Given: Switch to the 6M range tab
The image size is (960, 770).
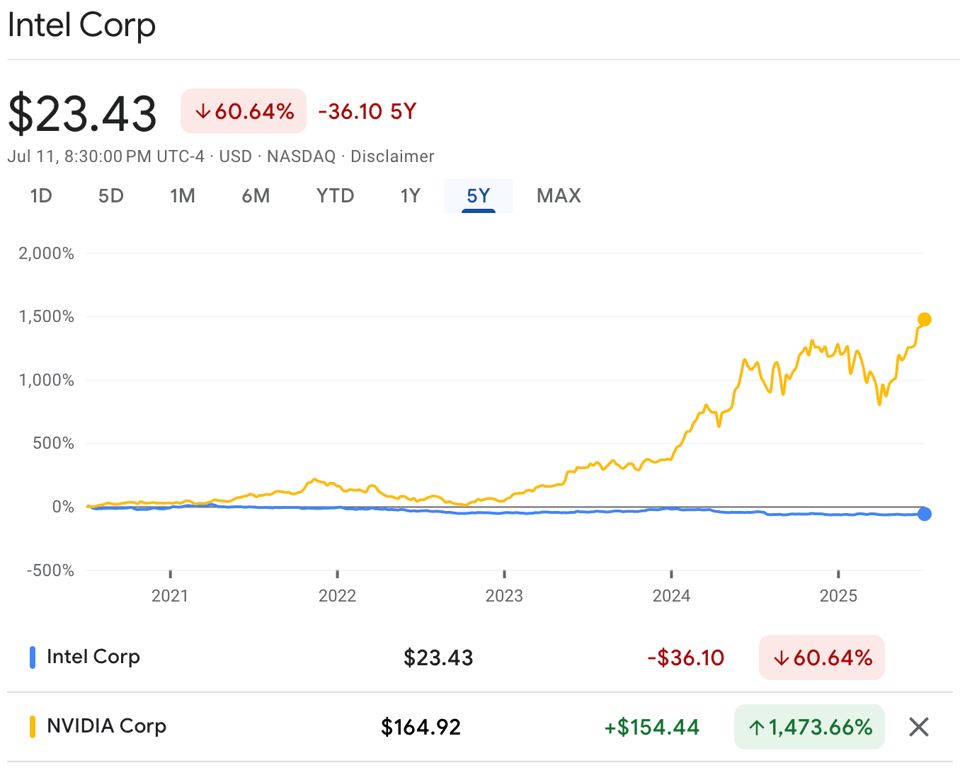Looking at the screenshot, I should point(255,196).
